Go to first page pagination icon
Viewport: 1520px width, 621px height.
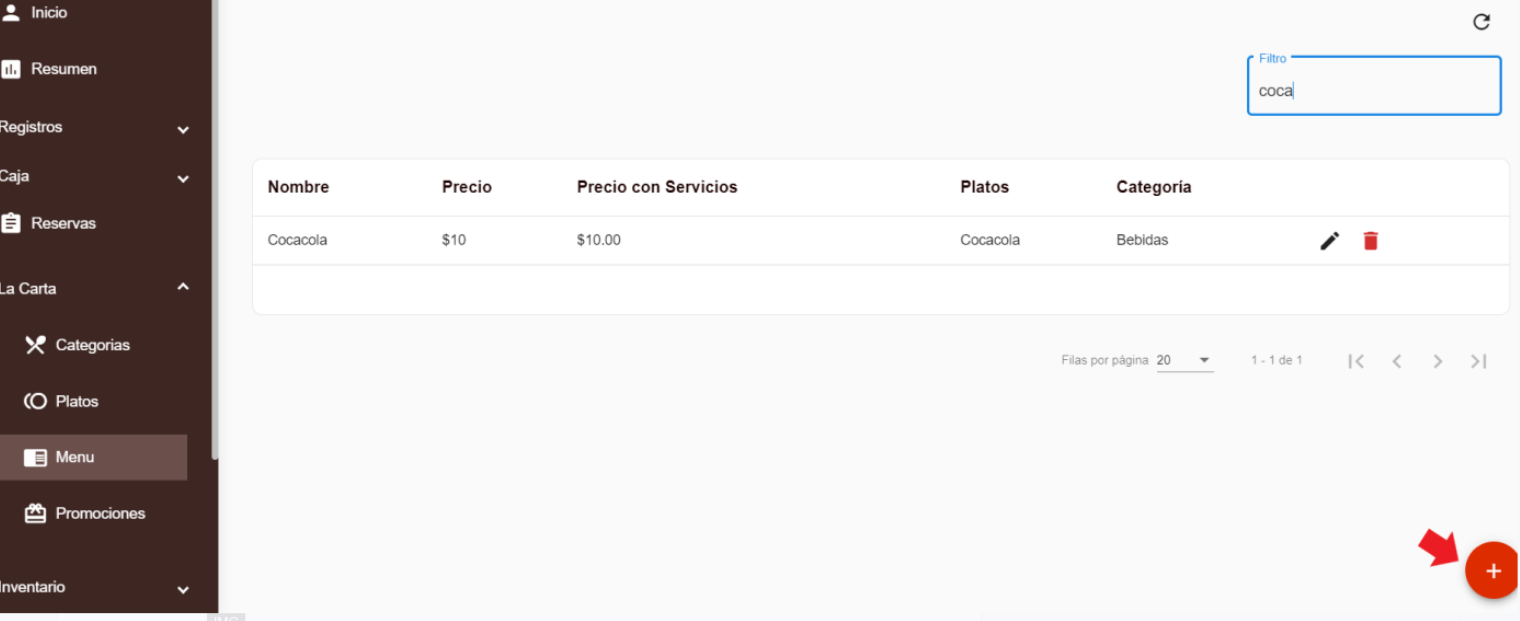tap(1356, 361)
